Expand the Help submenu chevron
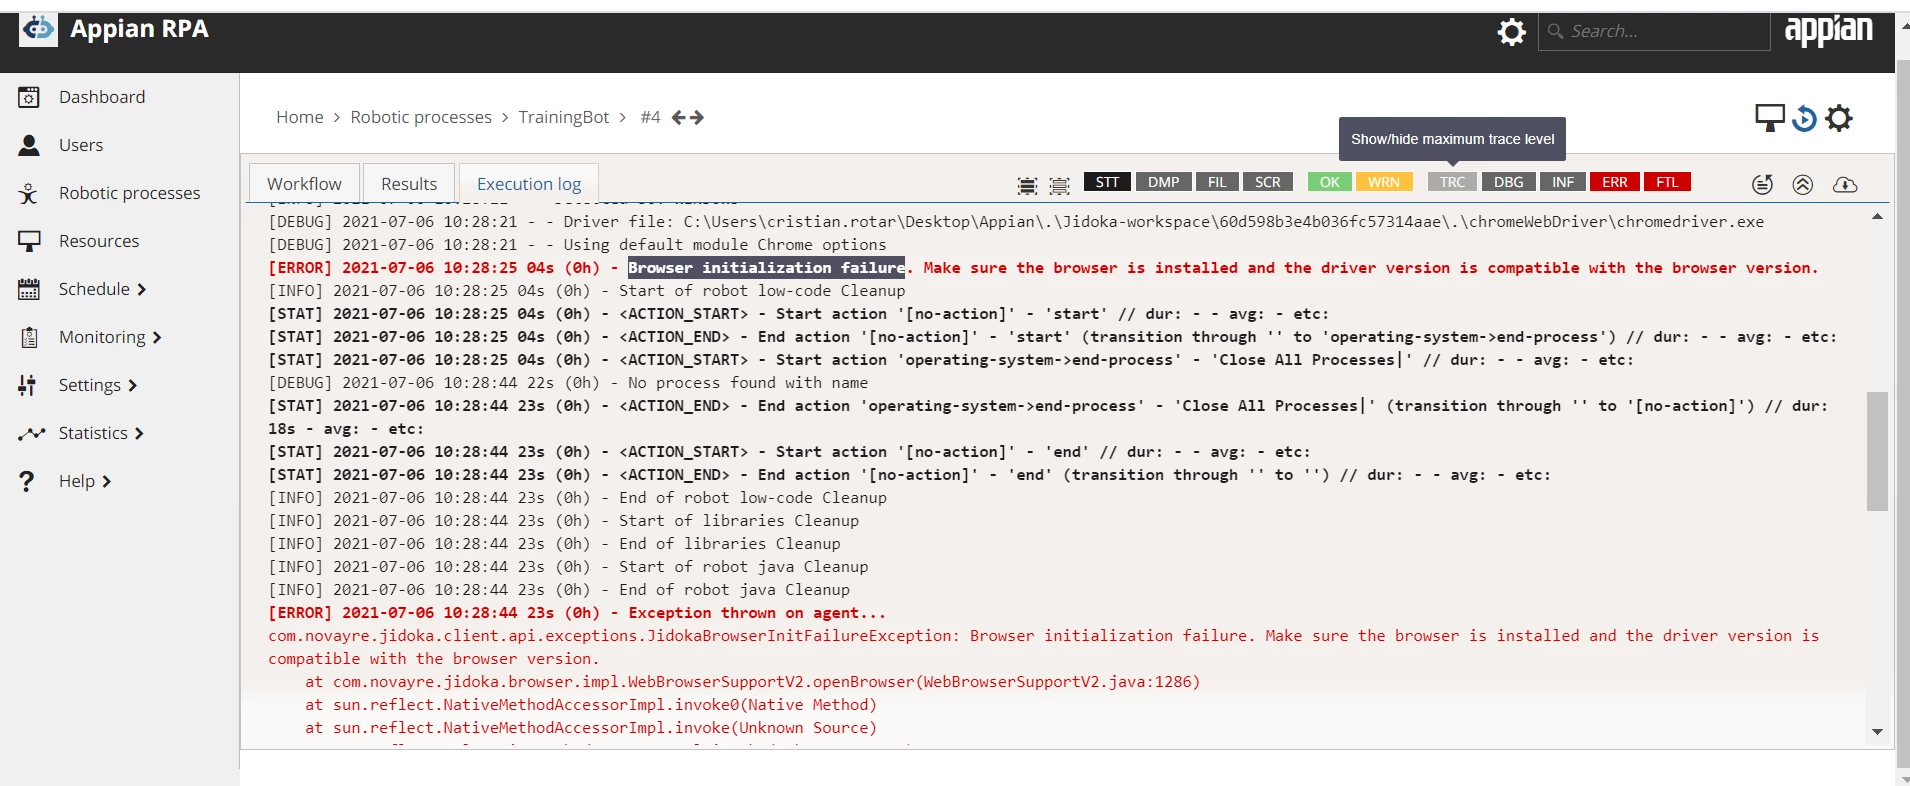Image resolution: width=1910 pixels, height=786 pixels. pyautogui.click(x=106, y=482)
